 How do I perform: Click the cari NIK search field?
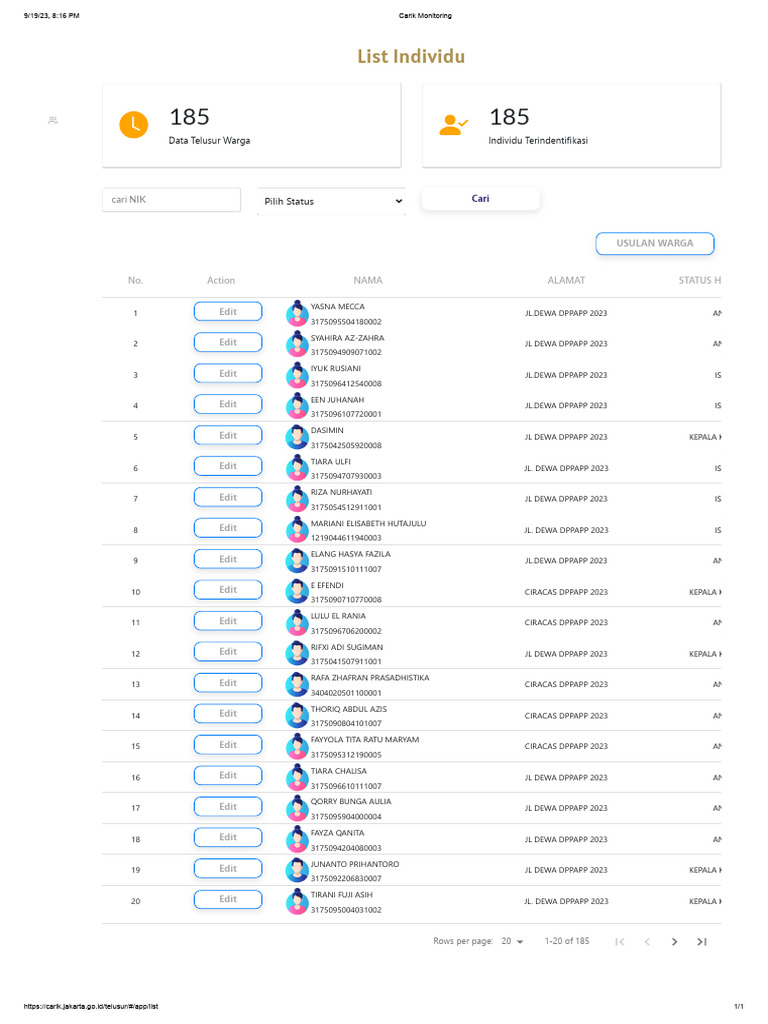[171, 200]
